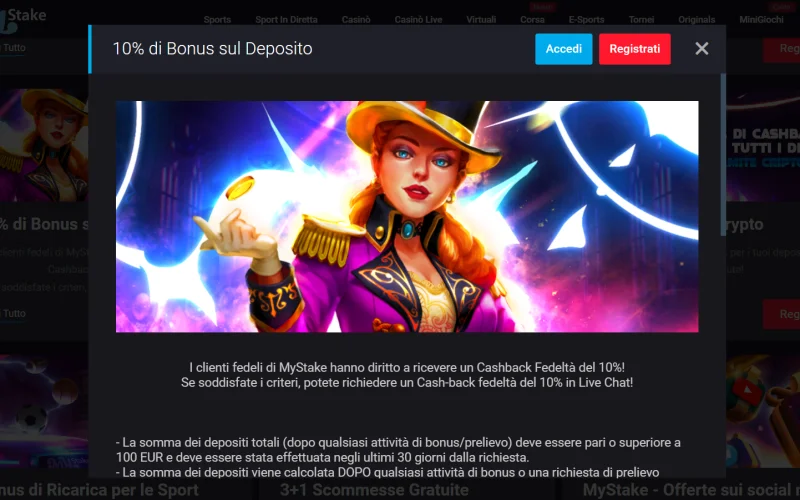Go to the Originals section

tap(696, 19)
